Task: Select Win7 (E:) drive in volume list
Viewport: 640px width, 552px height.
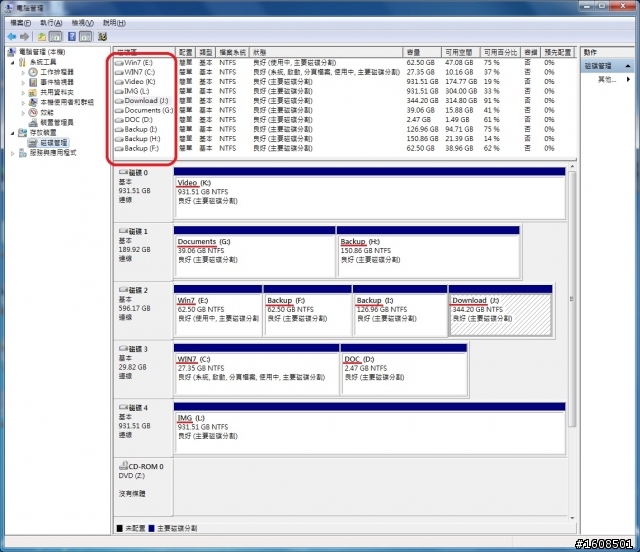Action: 134,62
